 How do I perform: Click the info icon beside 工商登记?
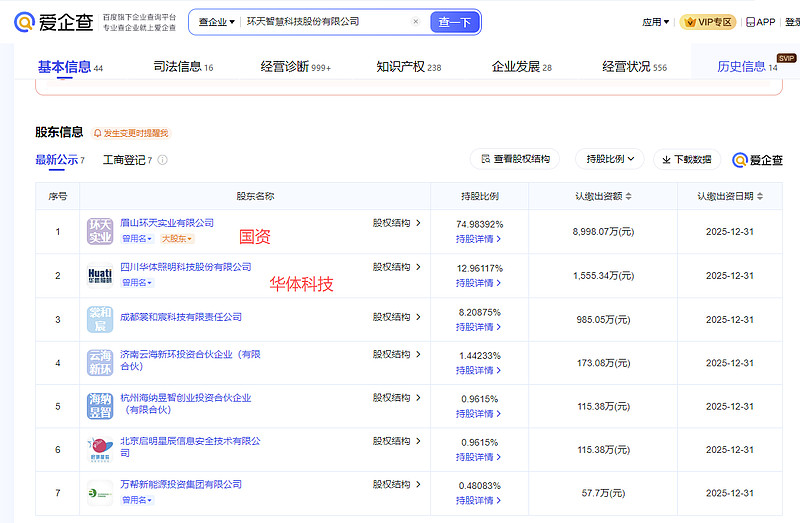point(163,160)
